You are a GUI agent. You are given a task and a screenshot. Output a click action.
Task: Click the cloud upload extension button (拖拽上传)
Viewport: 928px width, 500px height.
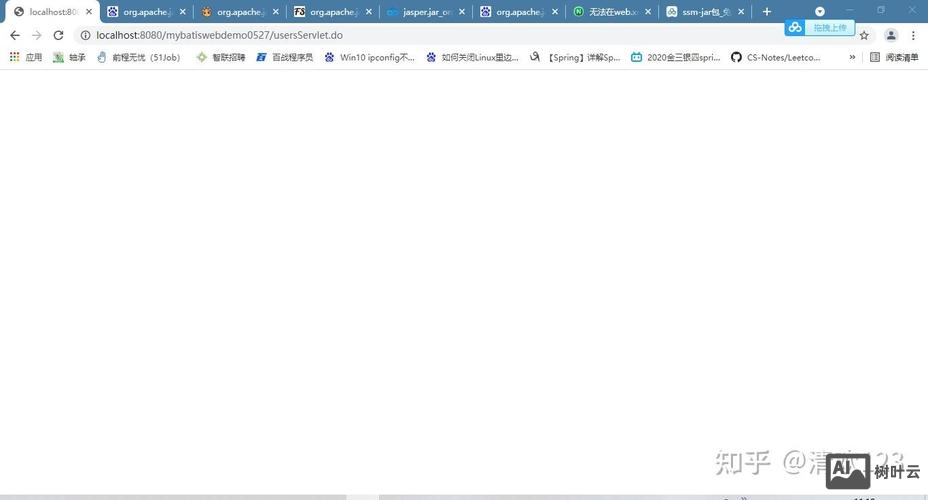point(819,27)
